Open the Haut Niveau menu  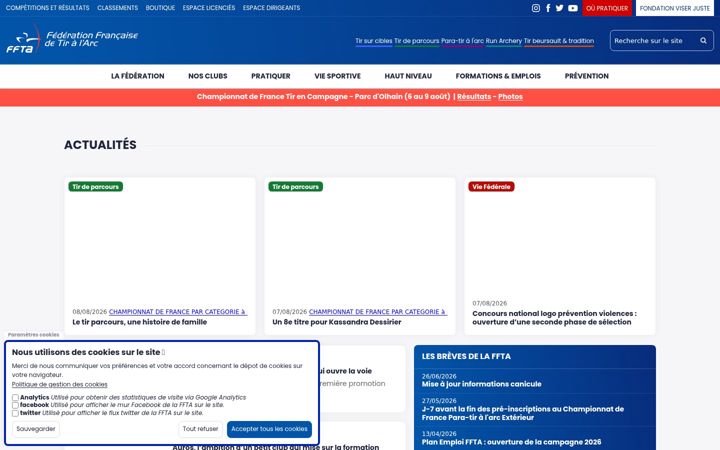pos(408,76)
